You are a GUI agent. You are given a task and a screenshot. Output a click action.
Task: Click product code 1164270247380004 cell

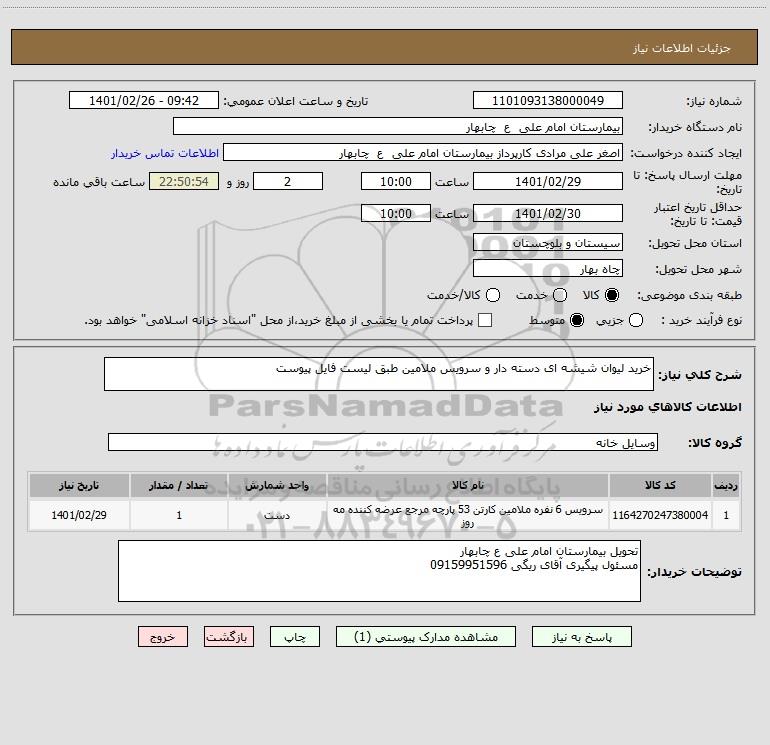coord(660,515)
